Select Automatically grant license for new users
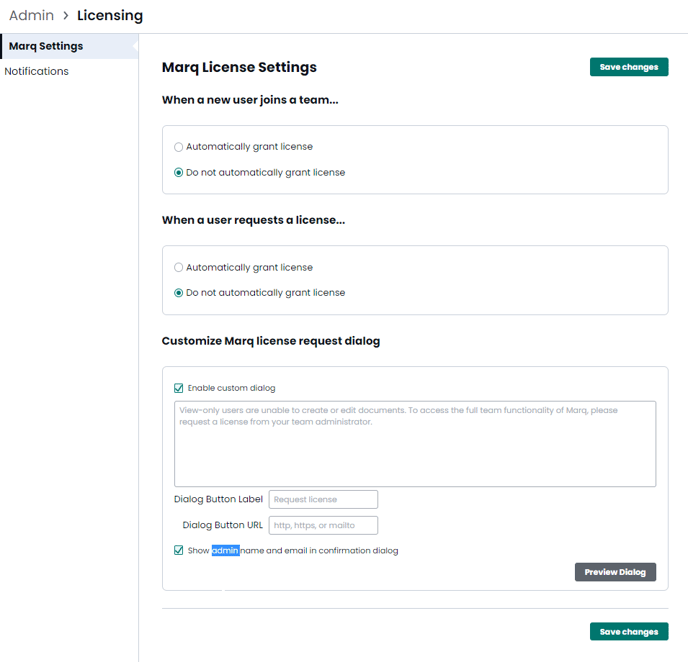Screen dimensions: 688x662 pos(179,147)
